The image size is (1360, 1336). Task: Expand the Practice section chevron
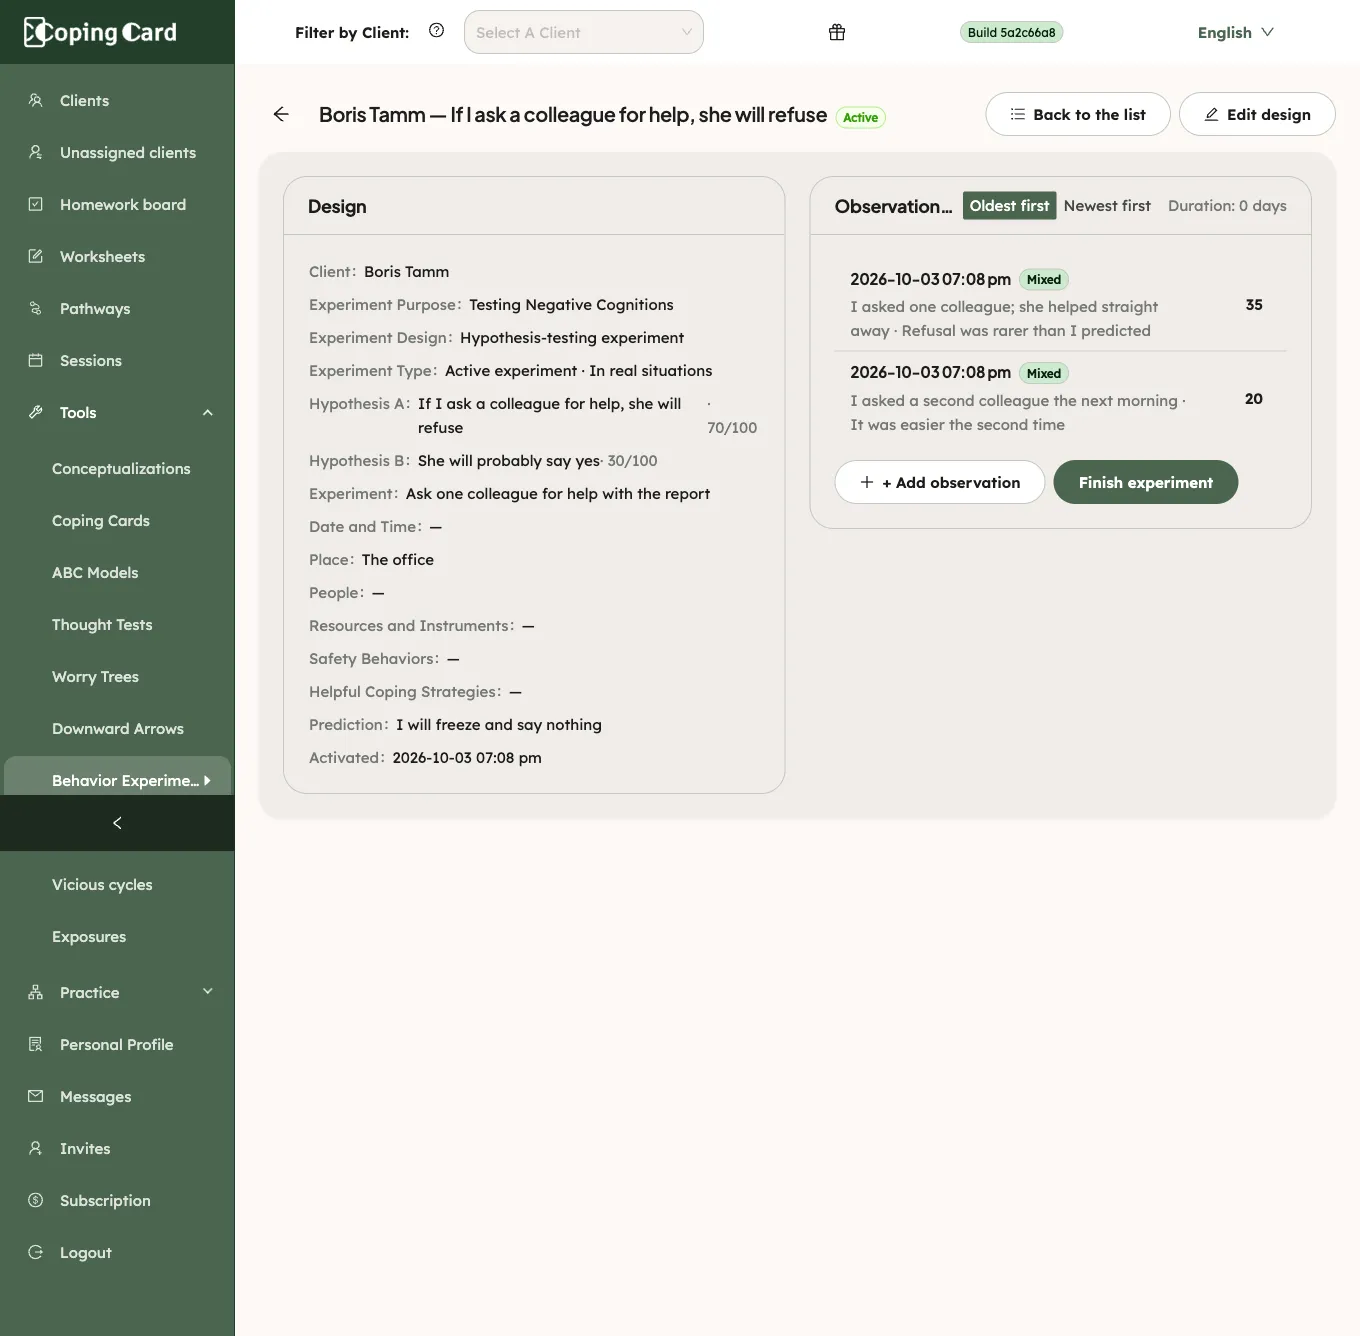point(208,992)
